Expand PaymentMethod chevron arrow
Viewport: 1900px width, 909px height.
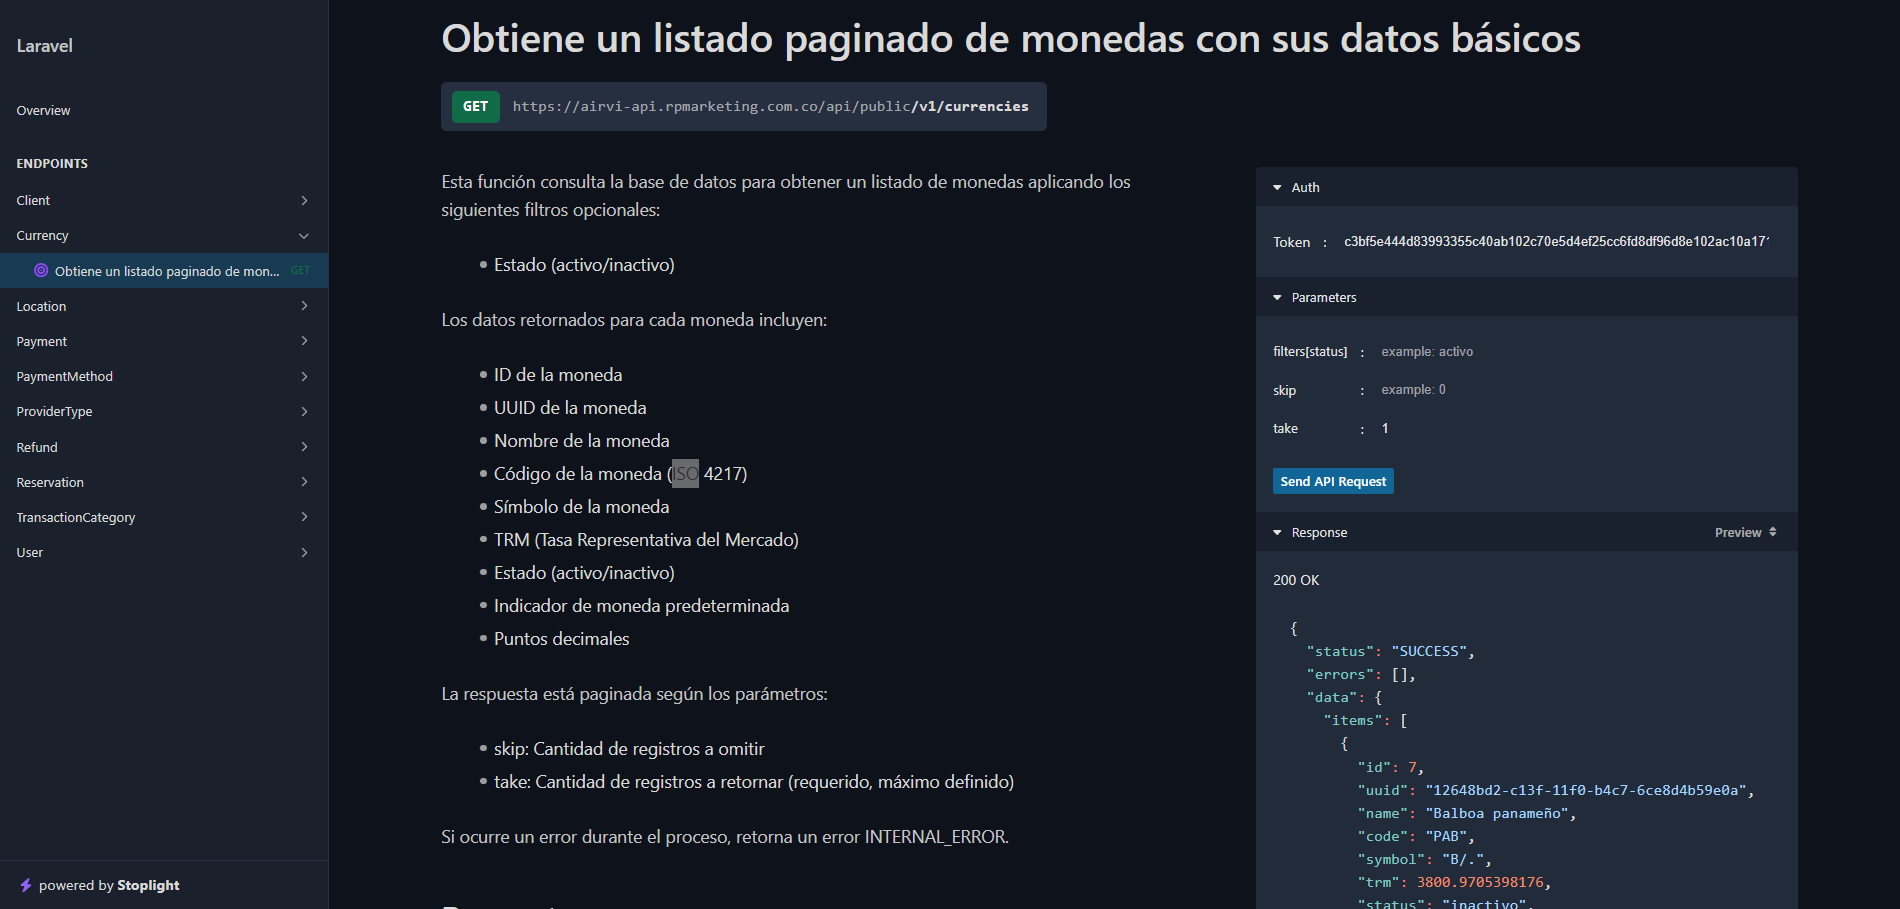pos(304,377)
